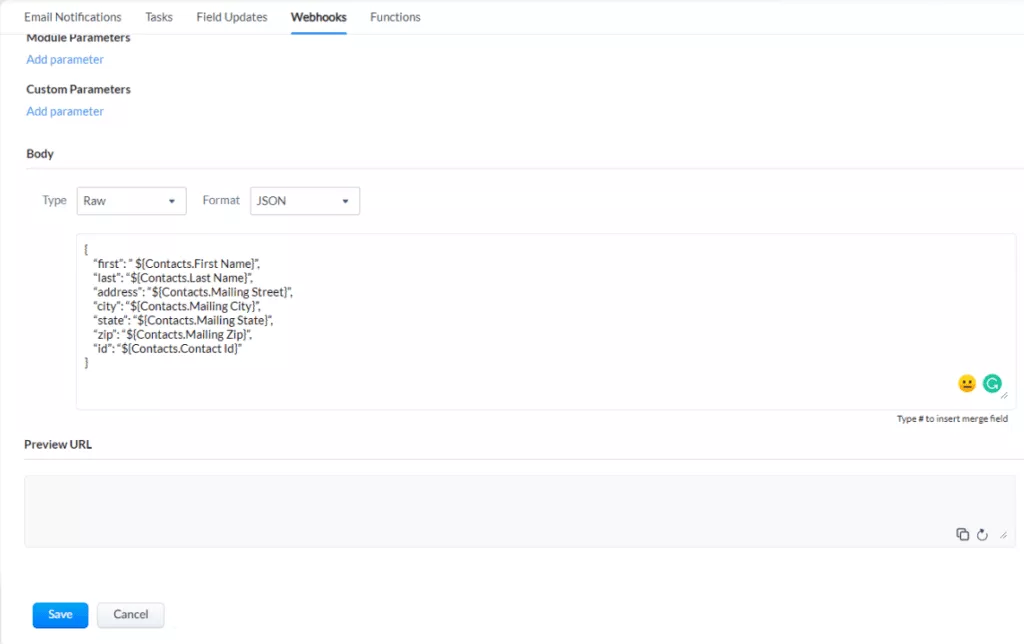
Task: Cancel the webhook editing
Action: (x=131, y=615)
